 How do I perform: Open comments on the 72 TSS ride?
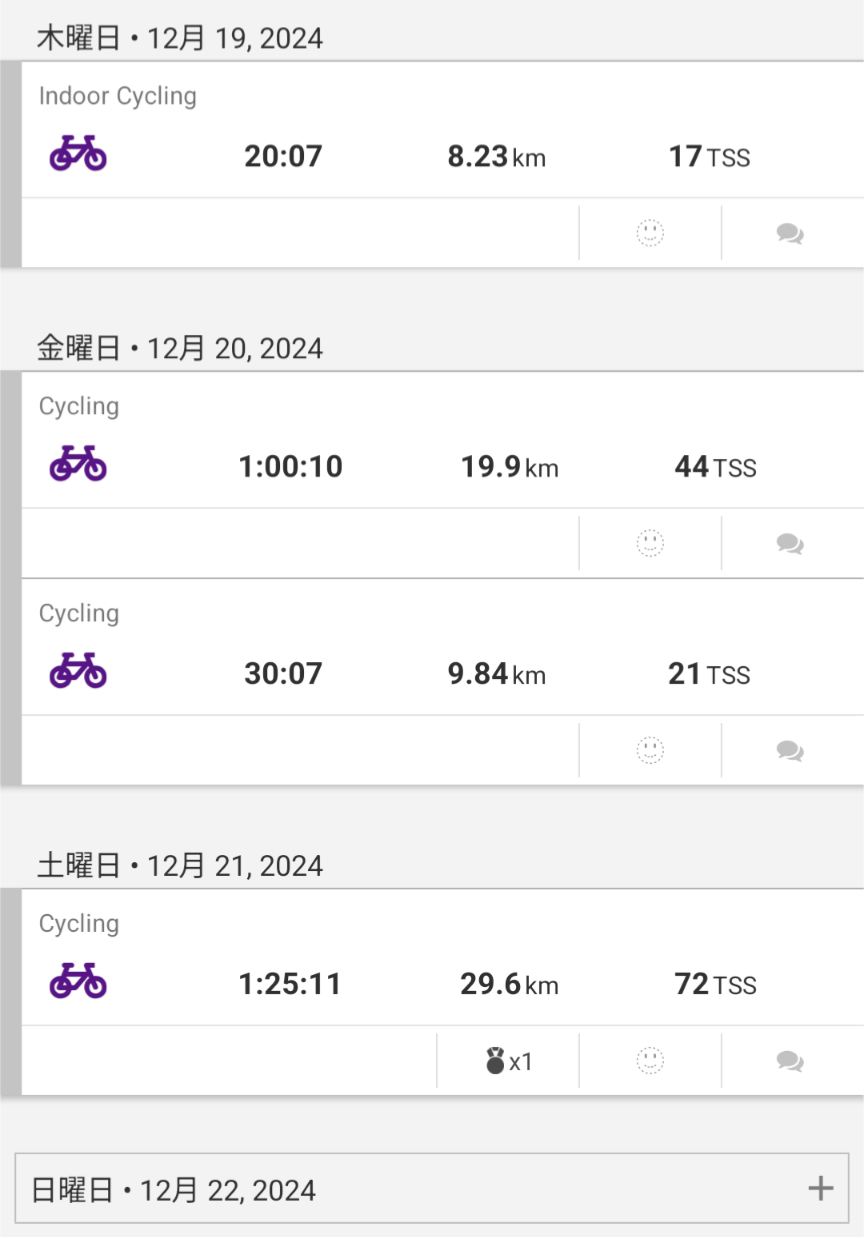pyautogui.click(x=790, y=1061)
